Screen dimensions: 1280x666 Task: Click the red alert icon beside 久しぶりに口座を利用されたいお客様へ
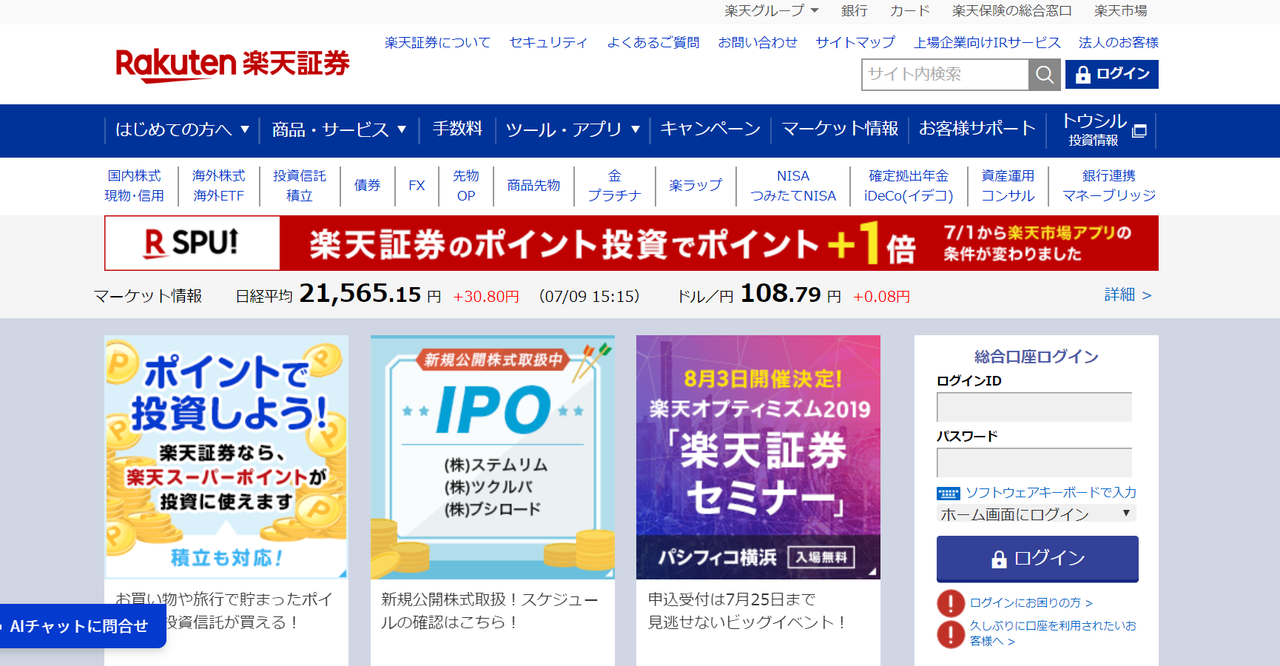pyautogui.click(x=951, y=634)
